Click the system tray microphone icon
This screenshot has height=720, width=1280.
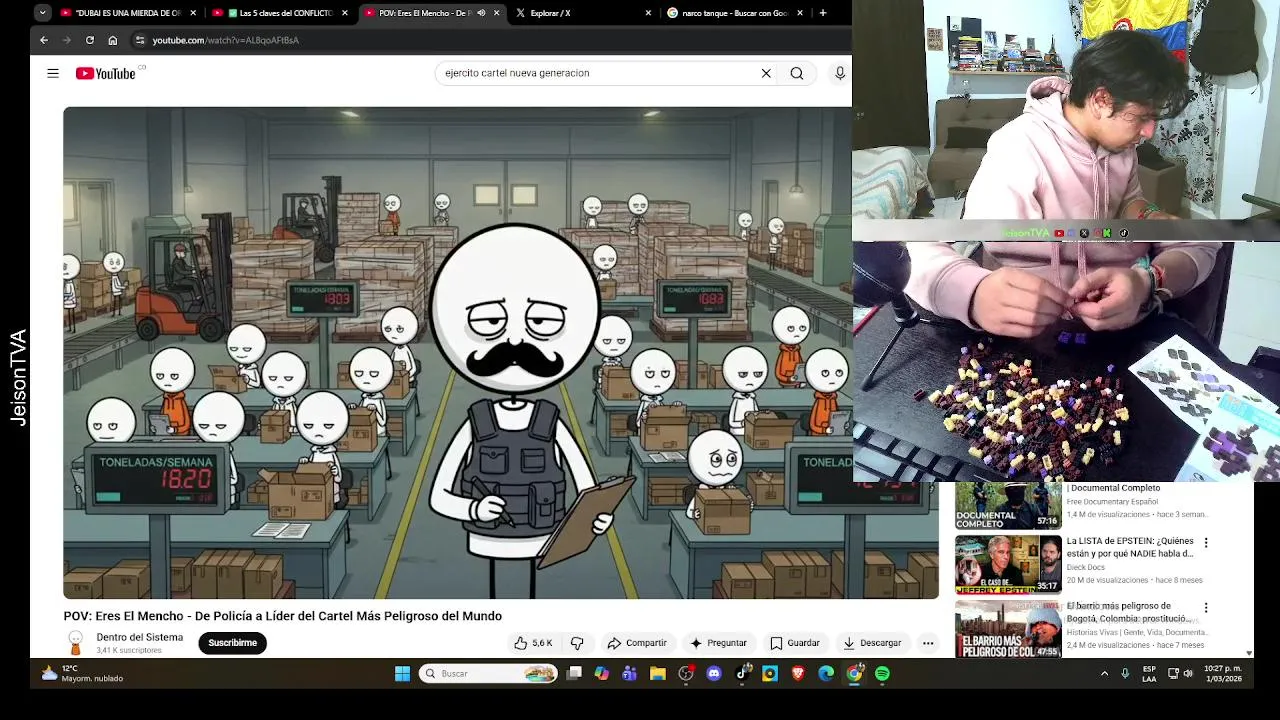(1125, 674)
